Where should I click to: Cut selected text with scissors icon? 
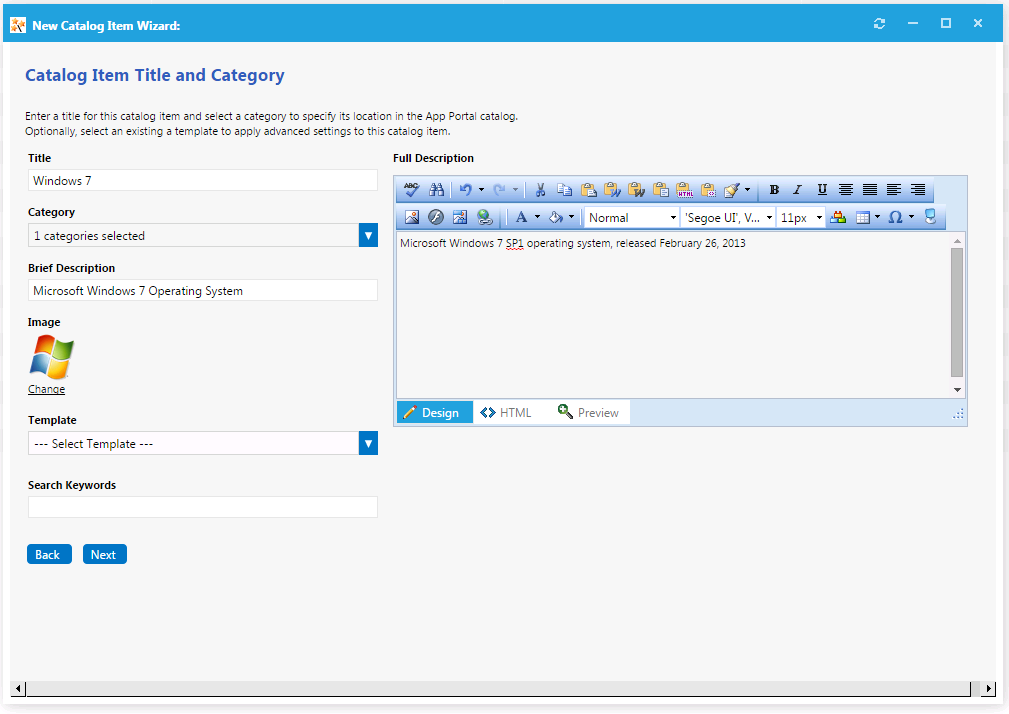[540, 190]
